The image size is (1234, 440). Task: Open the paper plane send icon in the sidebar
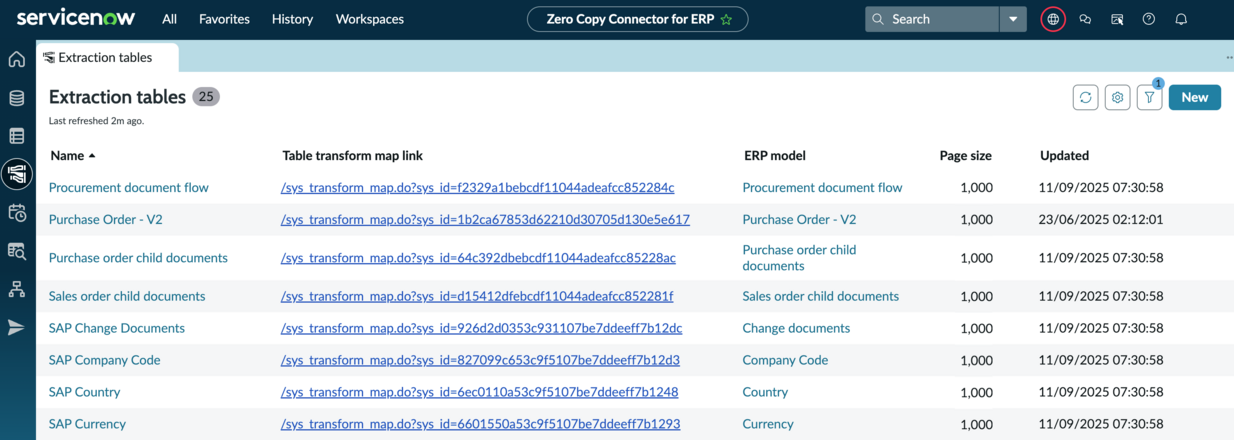[16, 327]
